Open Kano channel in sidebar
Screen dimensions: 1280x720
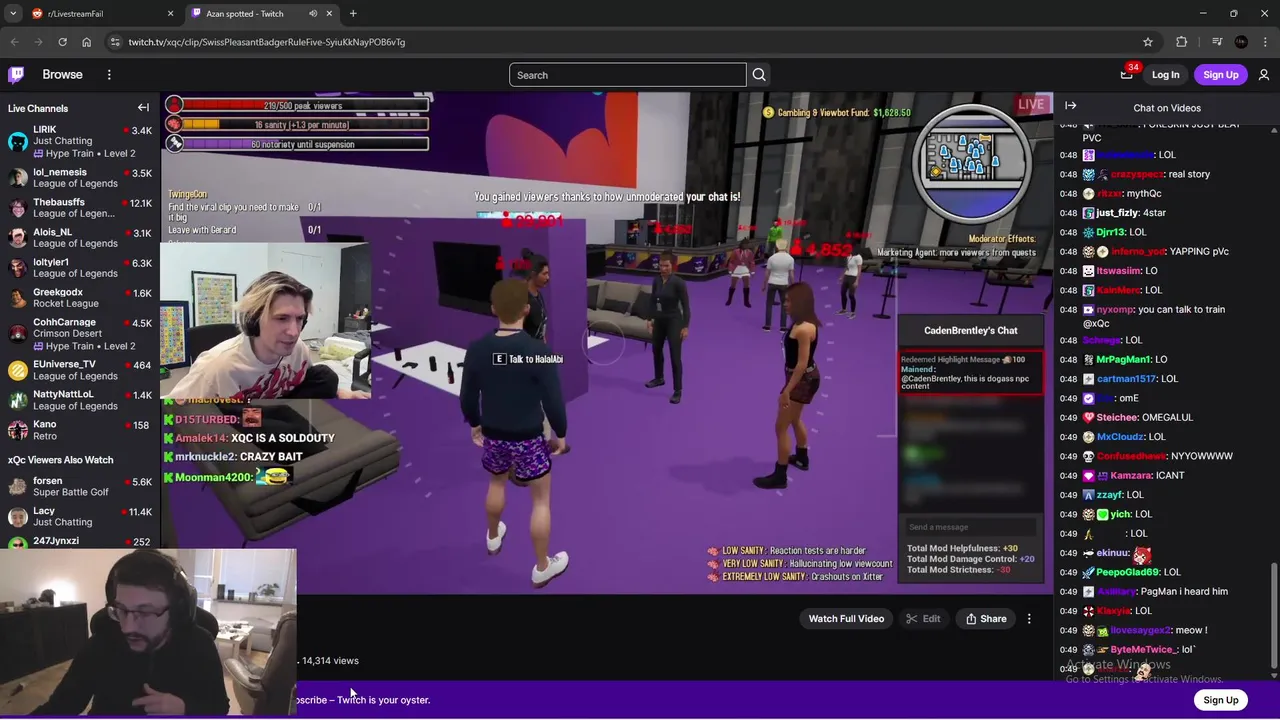(x=80, y=430)
